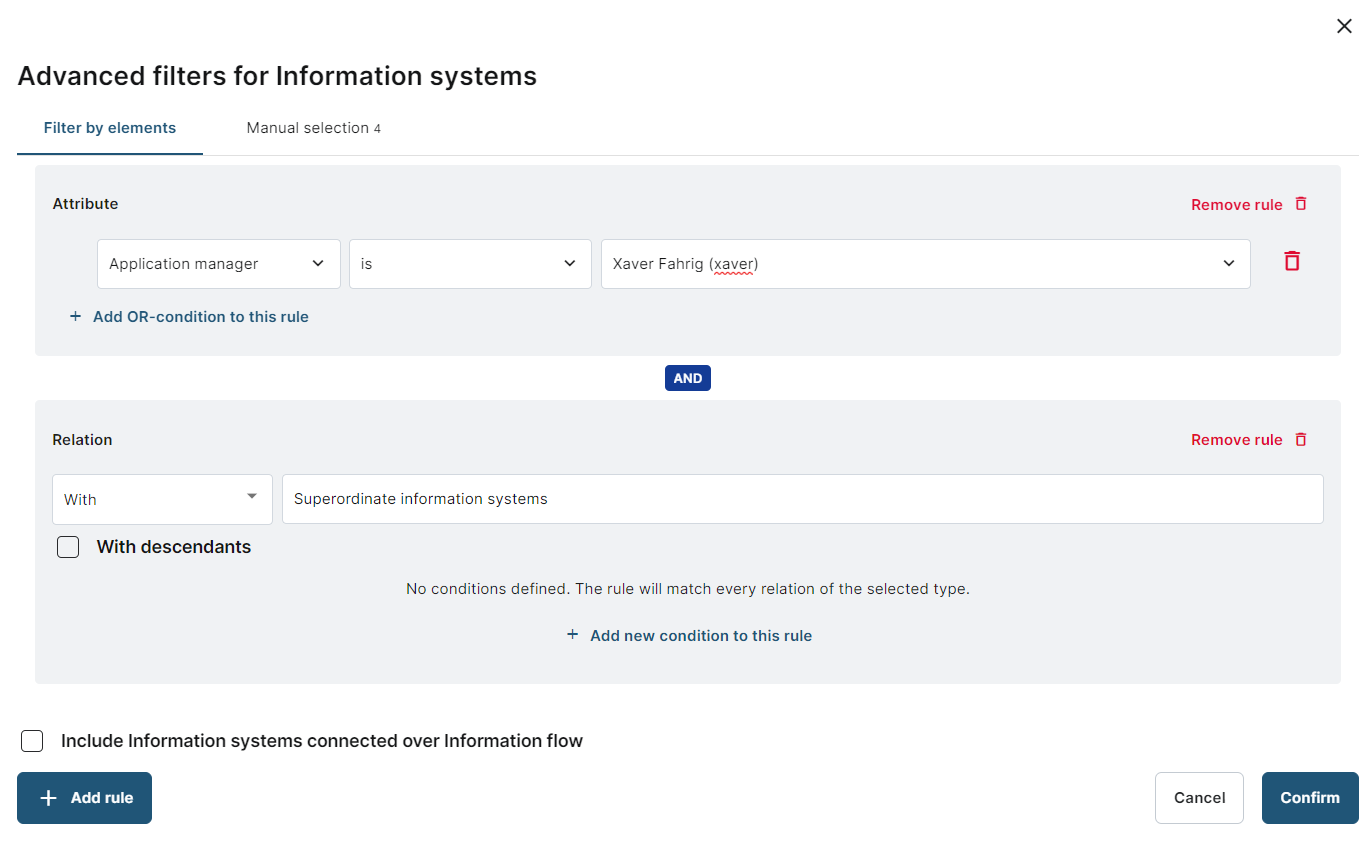Expand the "is" operator dropdown
This screenshot has width=1370, height=844.
pos(469,264)
